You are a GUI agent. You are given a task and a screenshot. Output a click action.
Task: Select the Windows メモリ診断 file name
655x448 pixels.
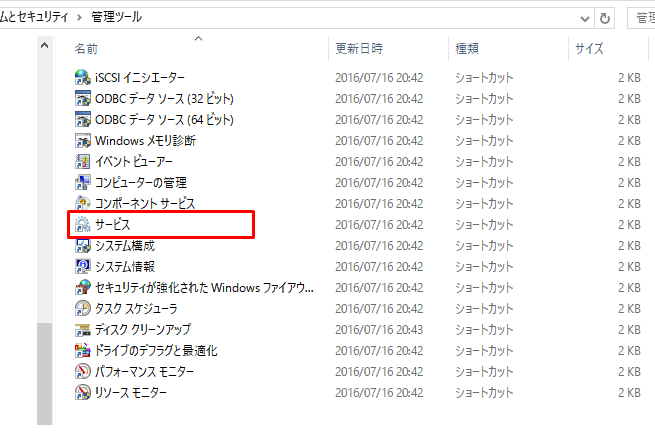pos(145,140)
